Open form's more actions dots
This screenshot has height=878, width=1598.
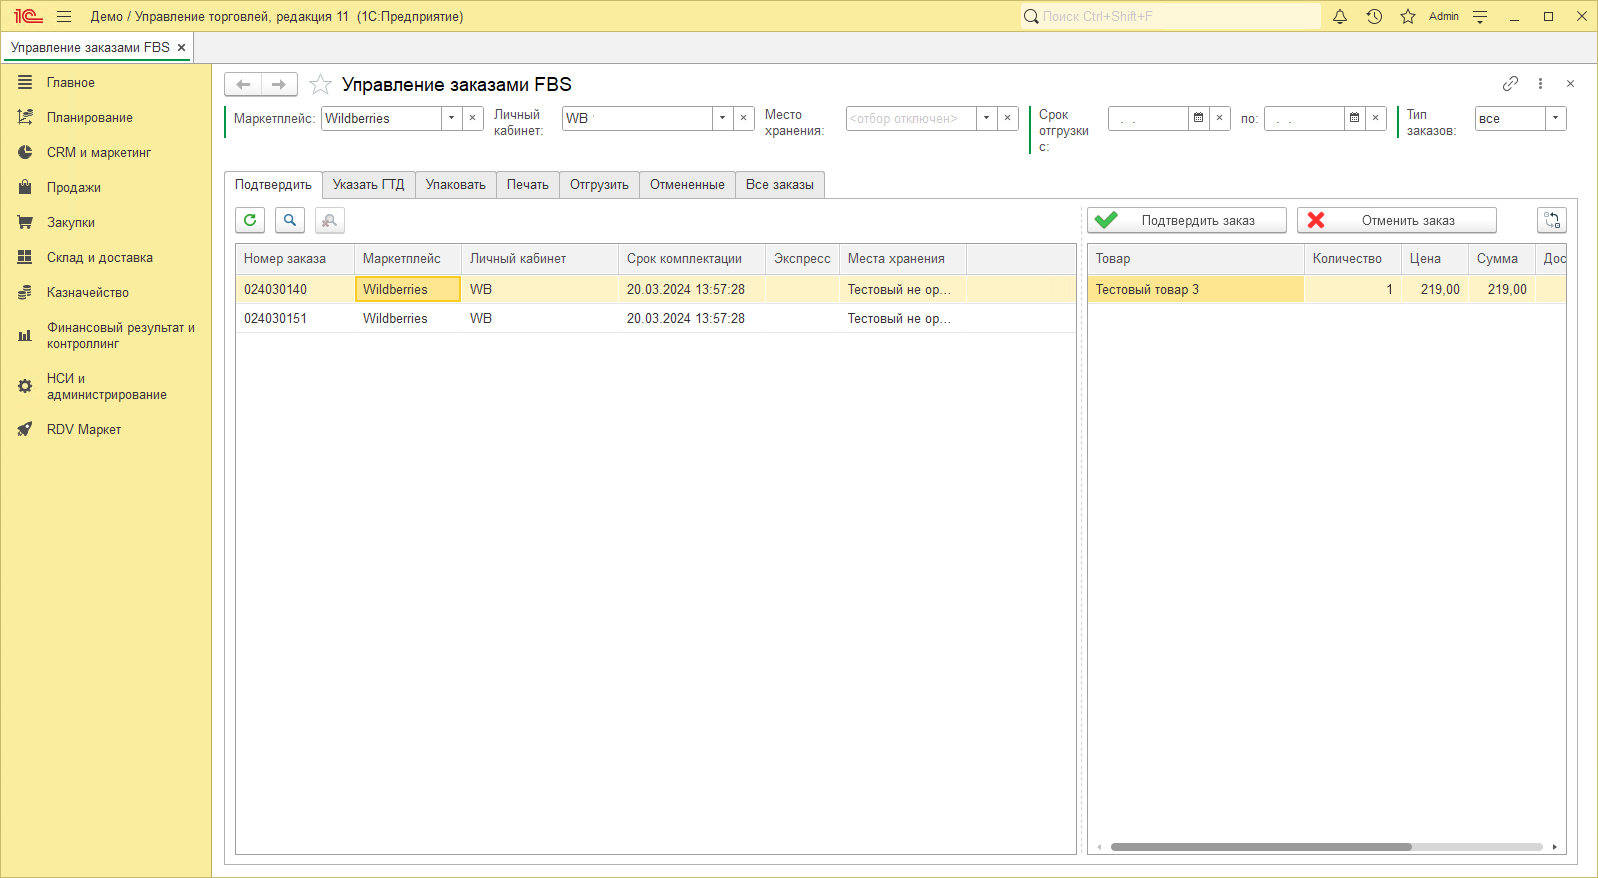click(x=1540, y=84)
